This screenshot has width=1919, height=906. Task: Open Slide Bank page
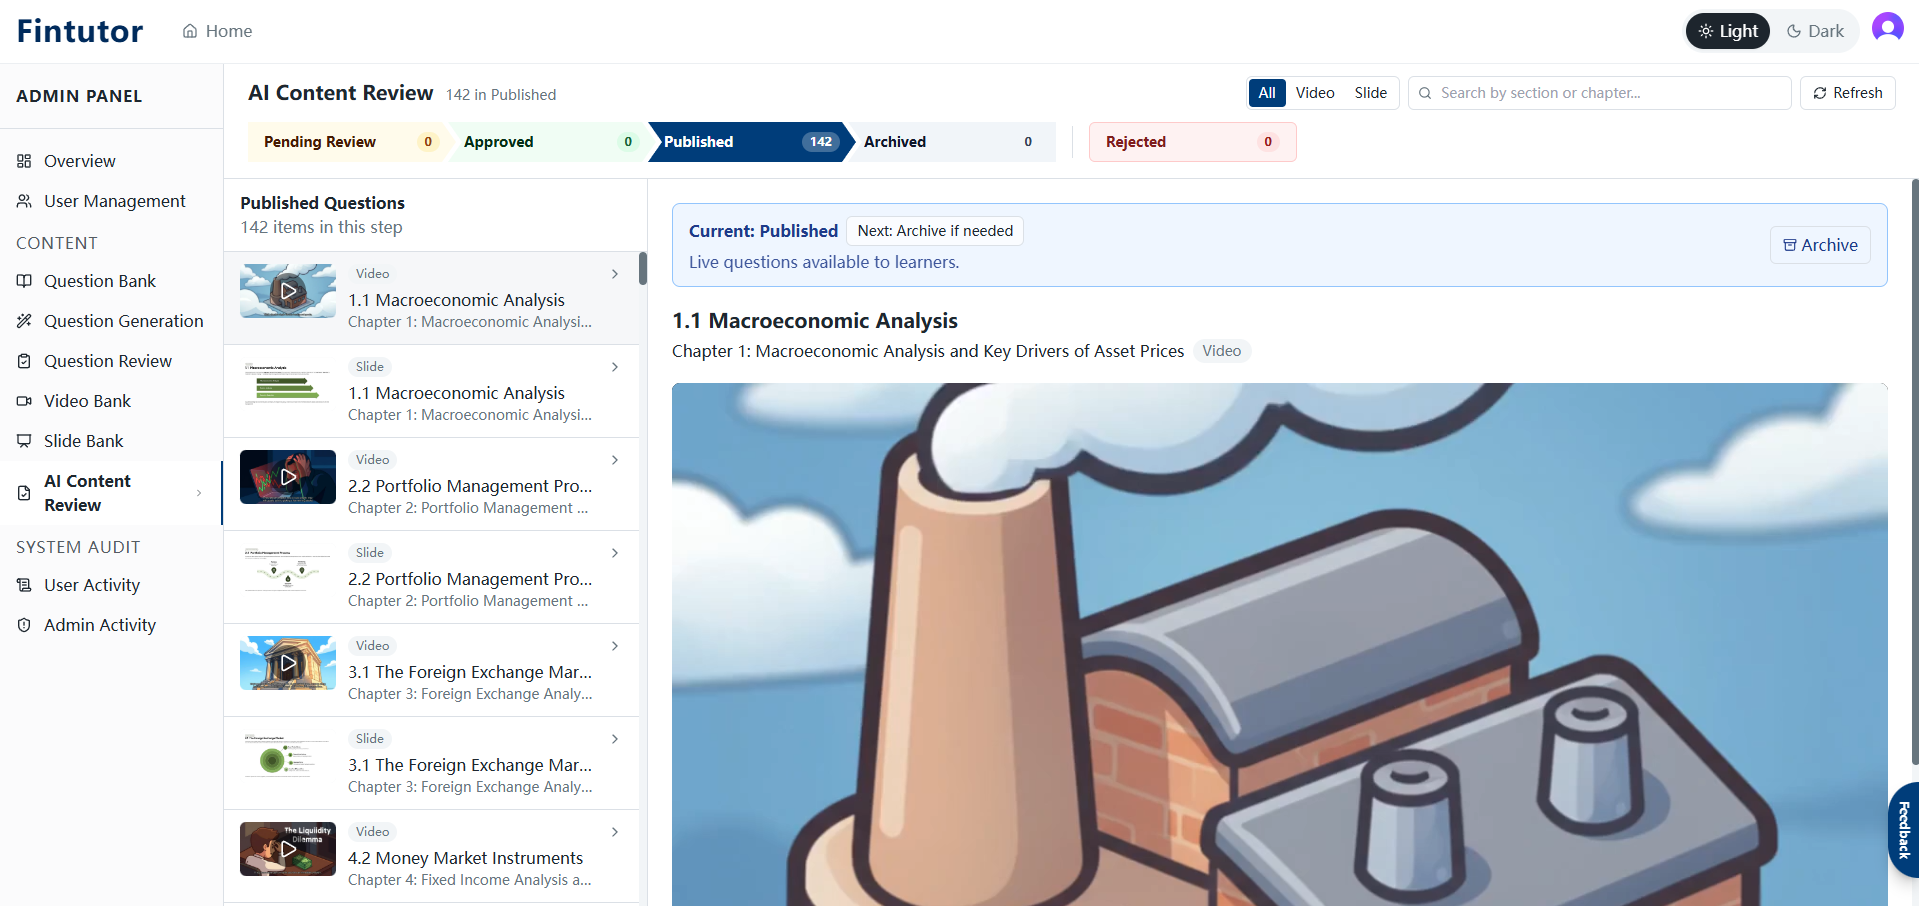[x=111, y=441]
